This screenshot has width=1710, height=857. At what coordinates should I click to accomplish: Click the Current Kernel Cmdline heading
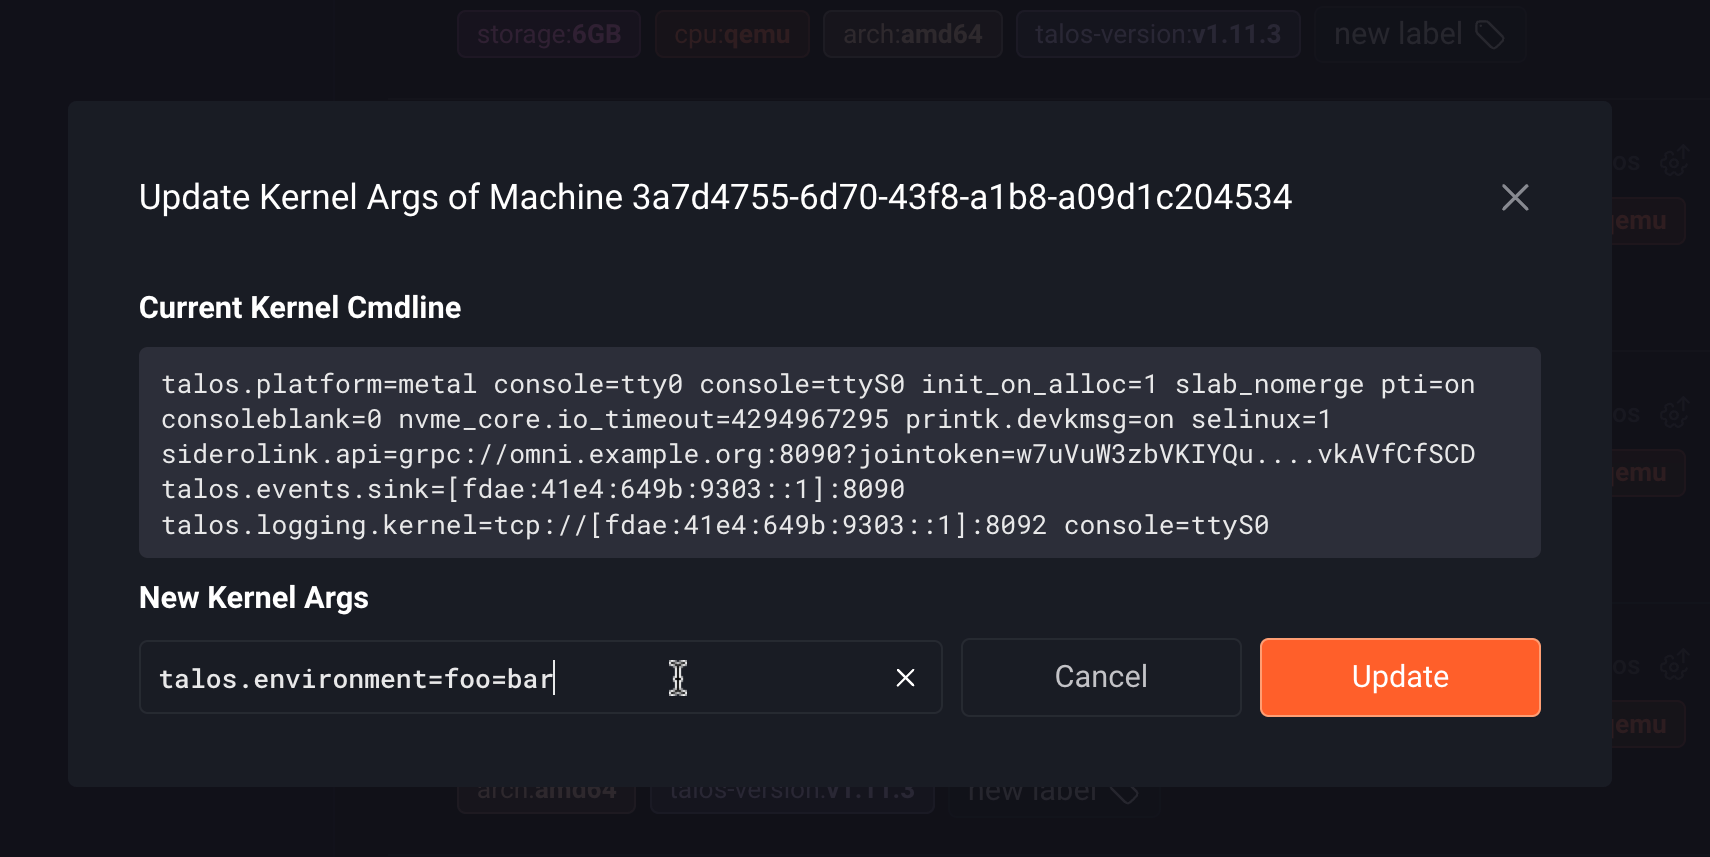300,307
